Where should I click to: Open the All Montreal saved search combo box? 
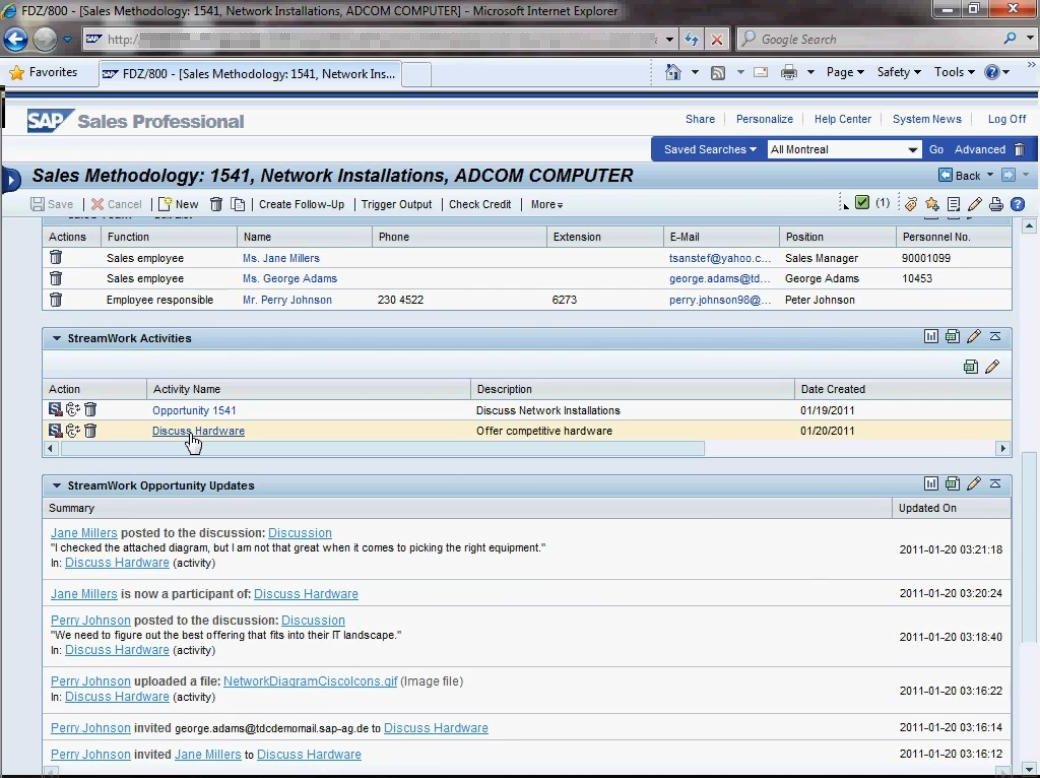(x=844, y=149)
